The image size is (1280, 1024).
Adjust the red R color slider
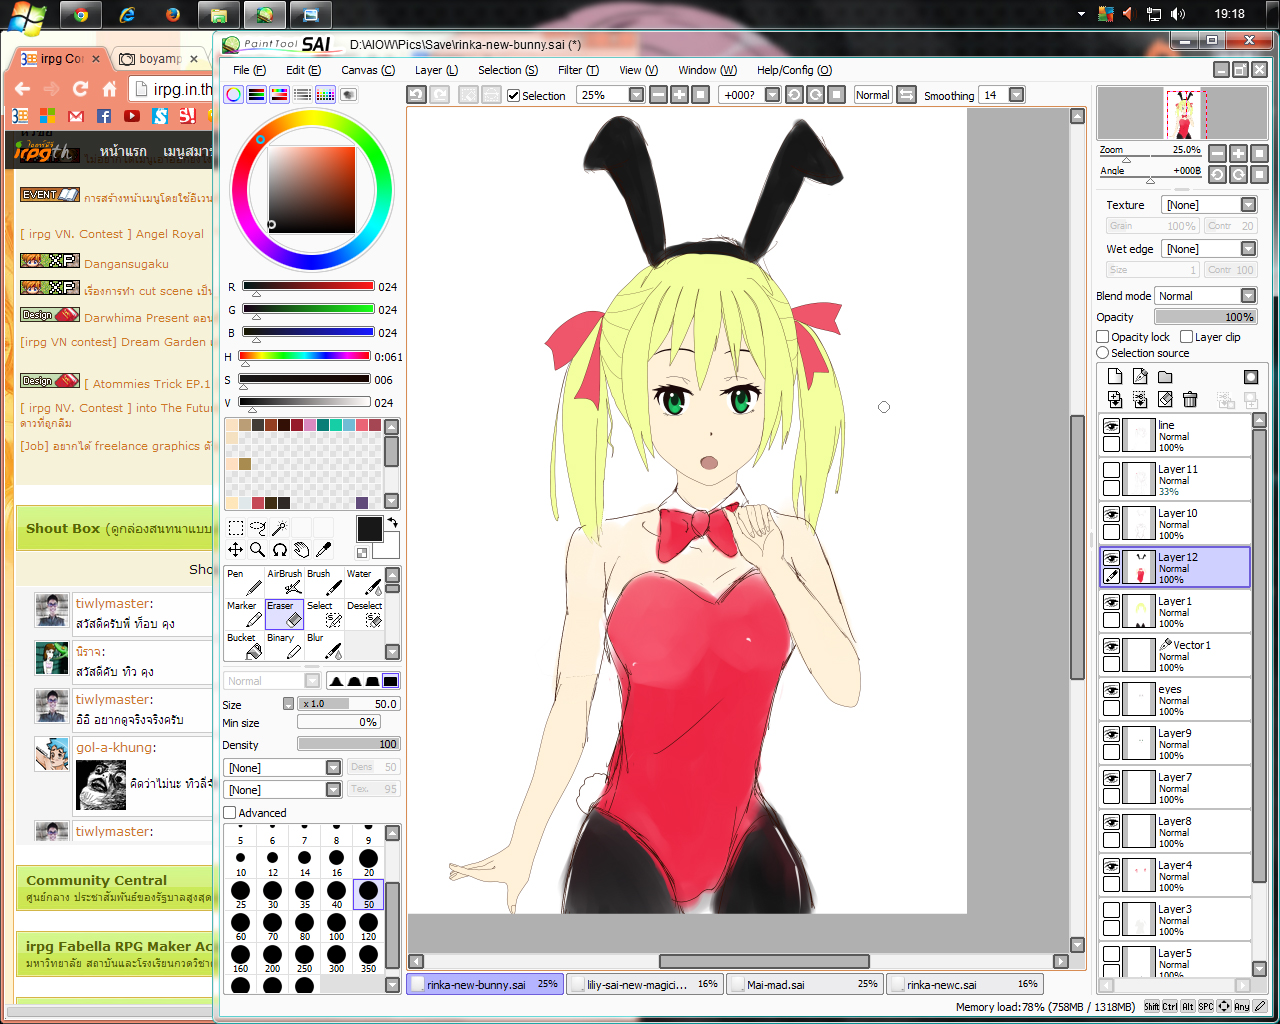(307, 286)
